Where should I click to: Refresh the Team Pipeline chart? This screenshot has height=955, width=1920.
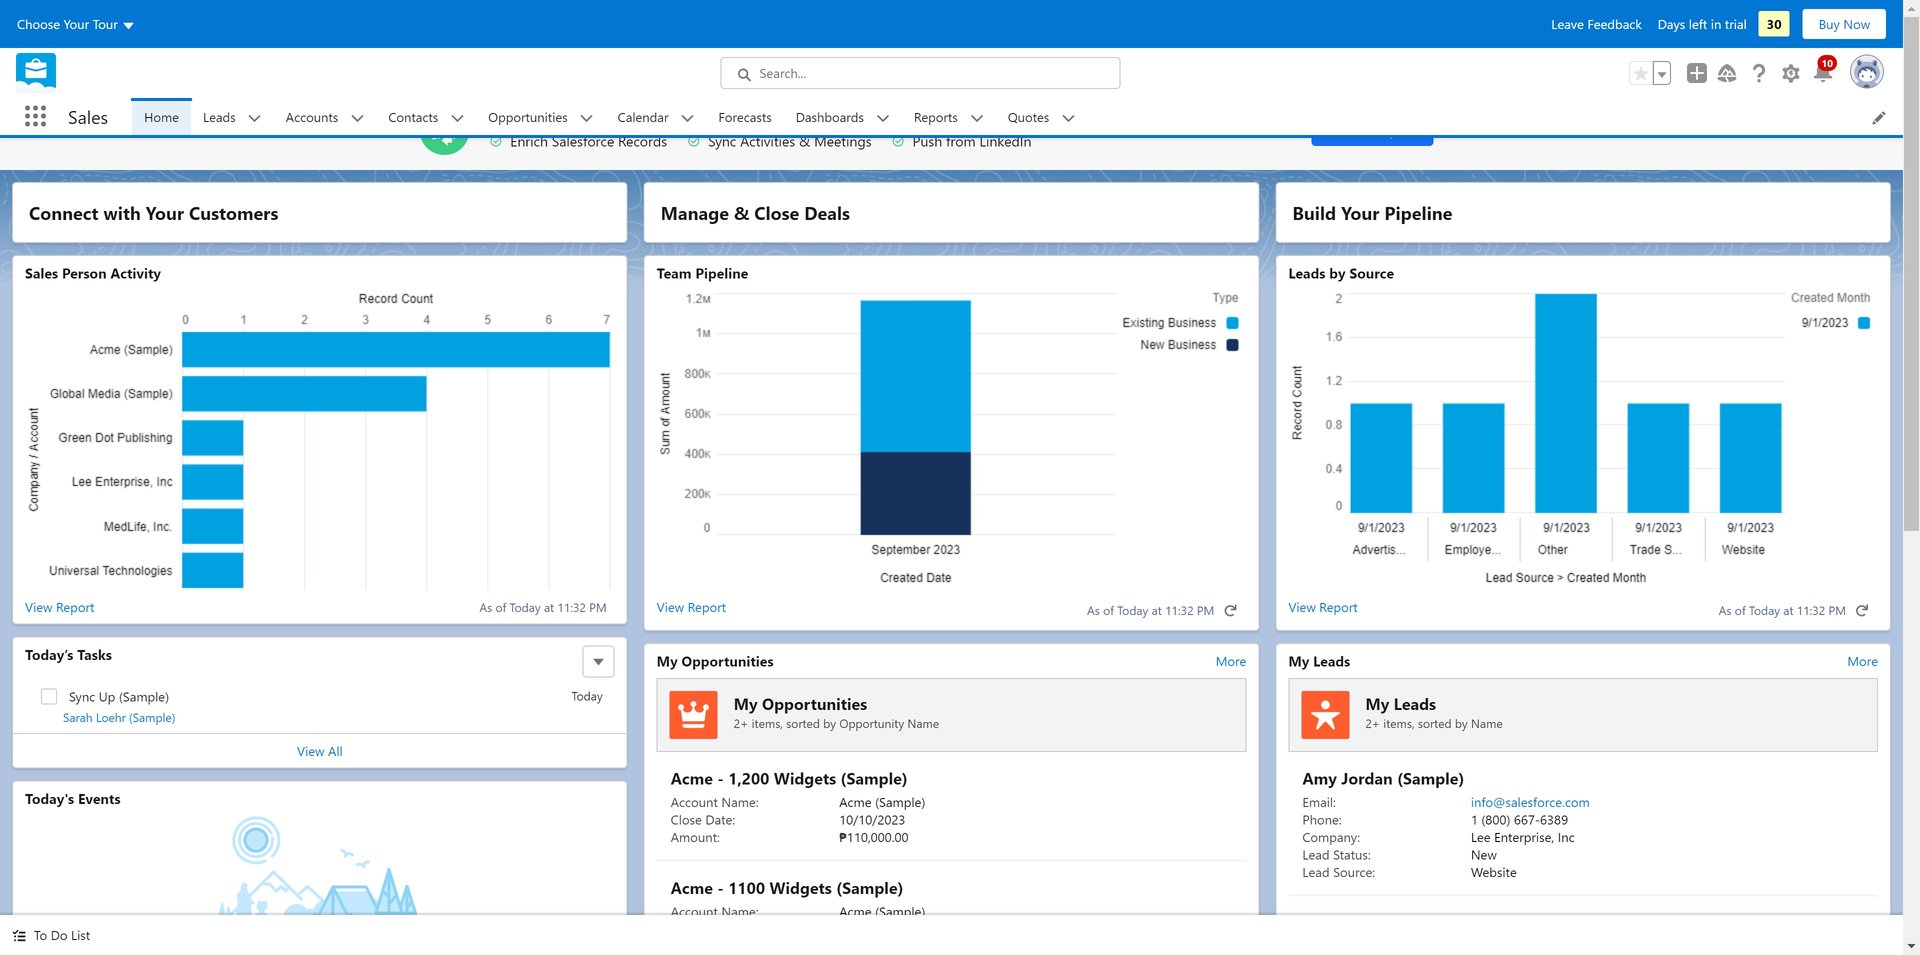click(x=1231, y=611)
